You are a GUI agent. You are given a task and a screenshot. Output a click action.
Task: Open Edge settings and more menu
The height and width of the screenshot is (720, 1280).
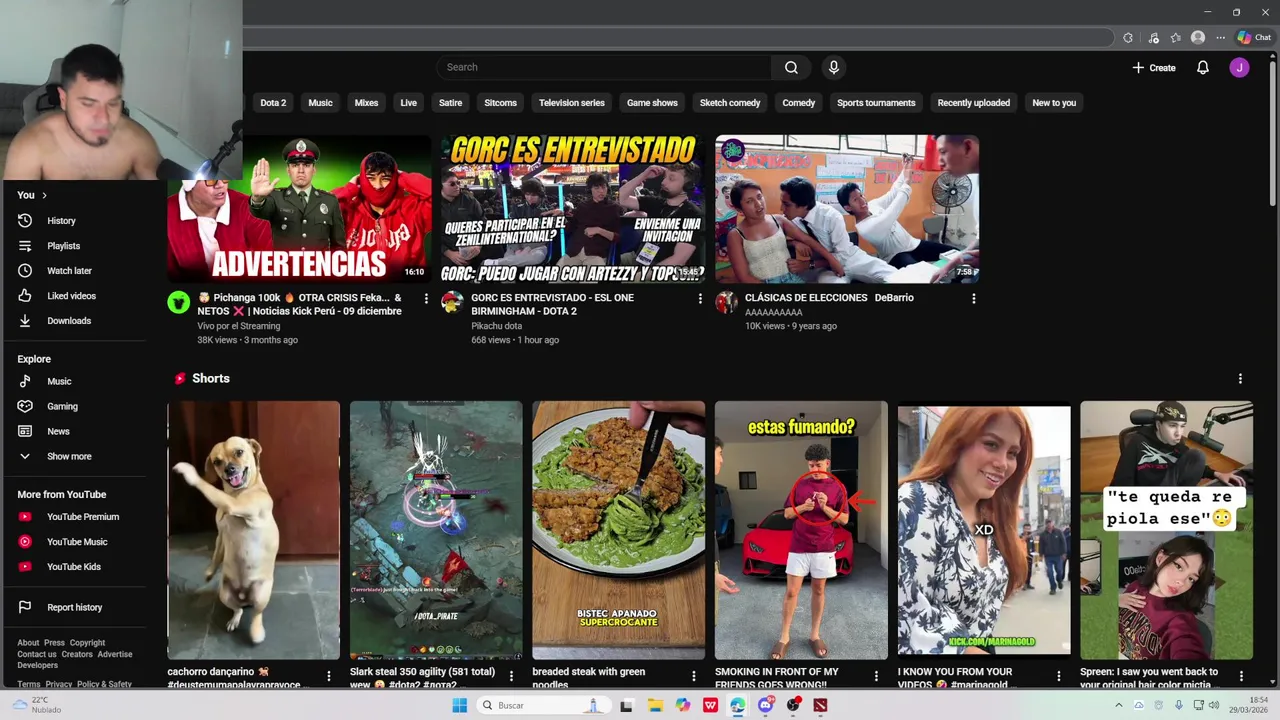click(1220, 38)
